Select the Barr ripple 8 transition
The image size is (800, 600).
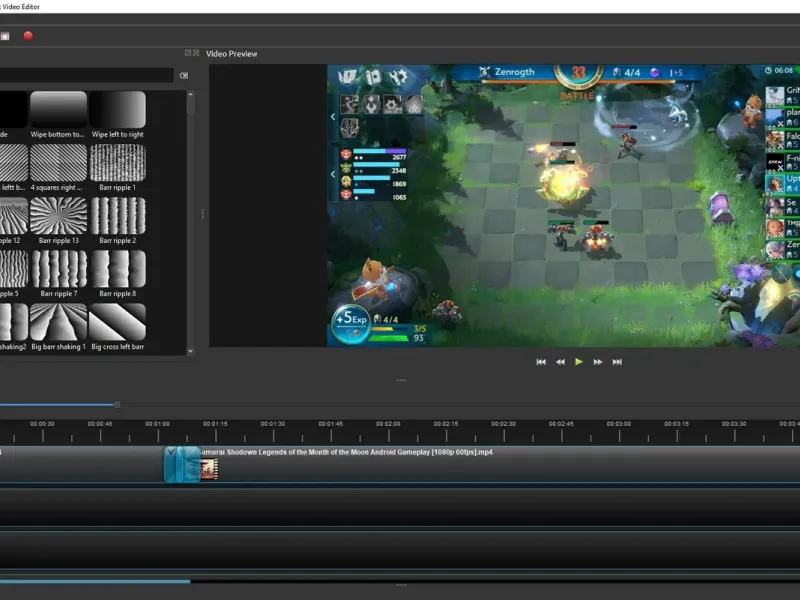click(x=118, y=274)
